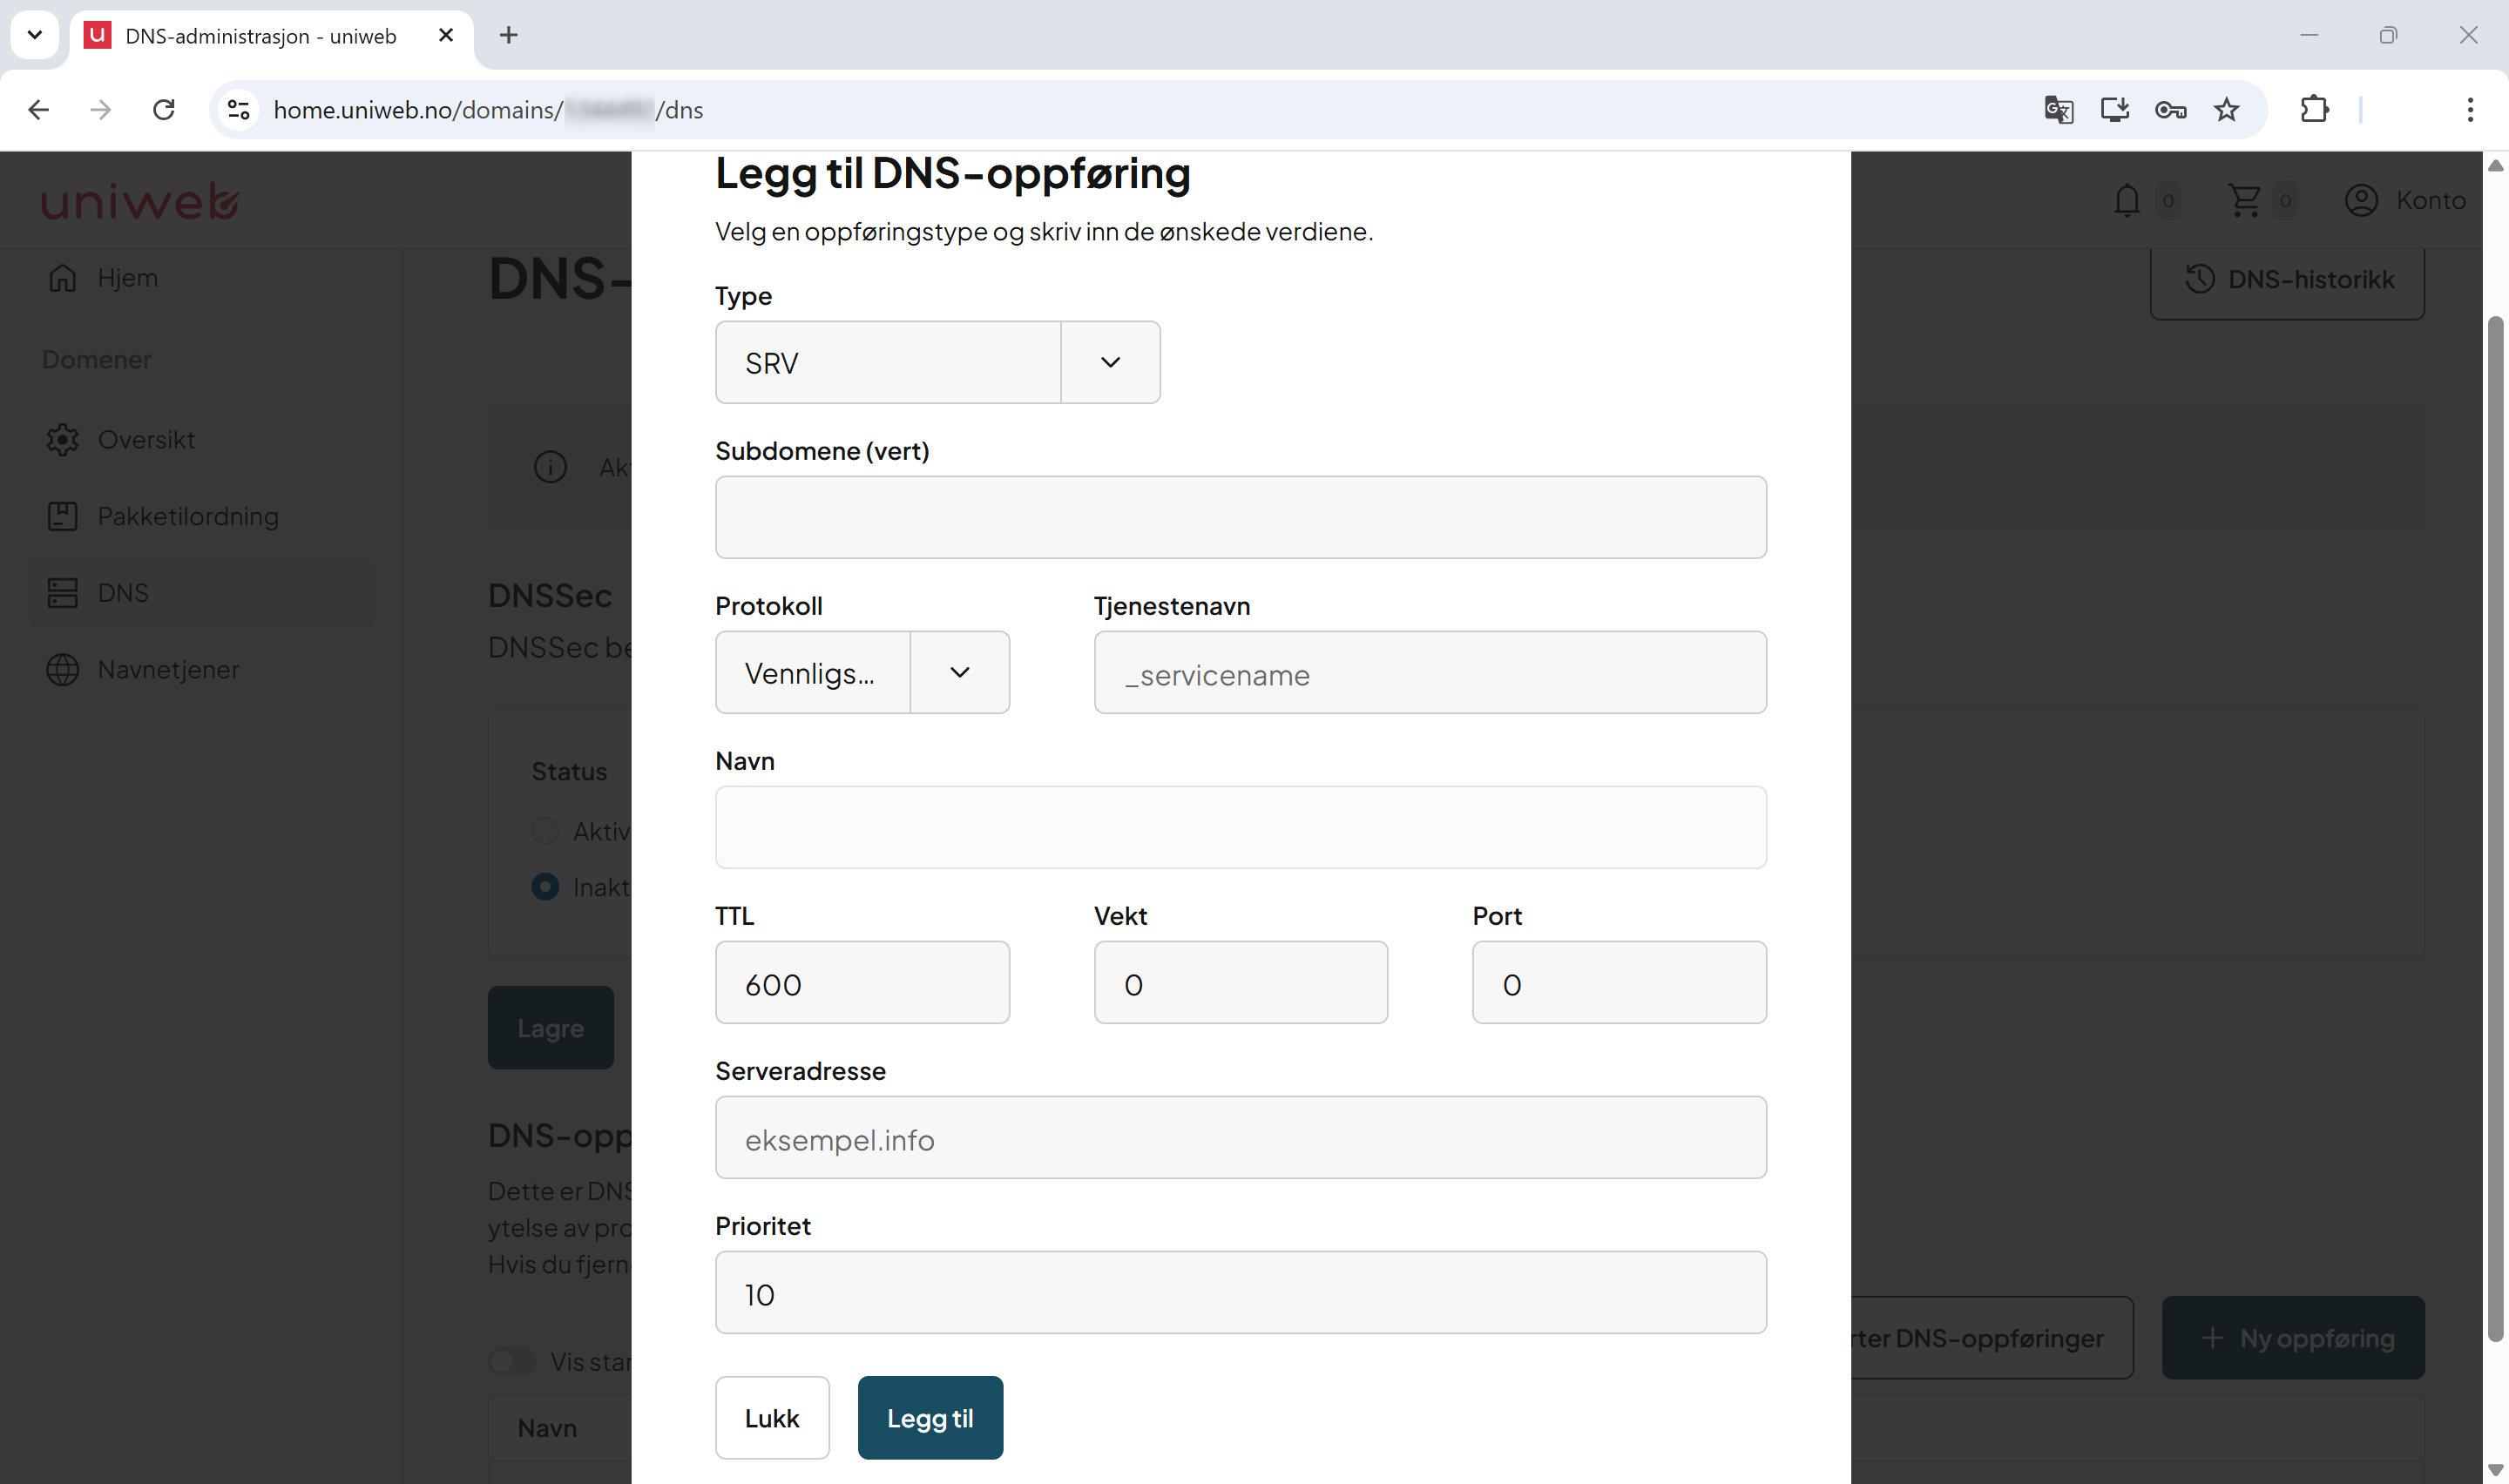Click the Navn text field in dialog
2509x1484 pixels.
coord(1240,827)
